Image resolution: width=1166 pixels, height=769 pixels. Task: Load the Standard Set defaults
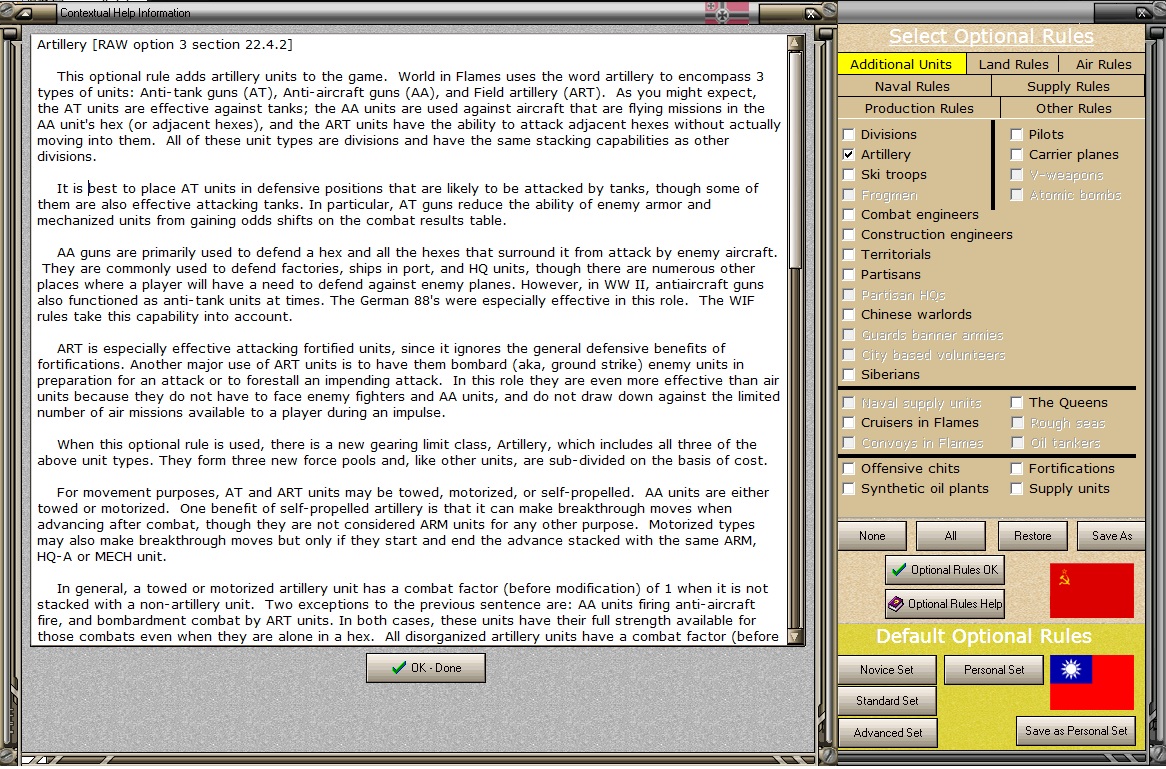tap(886, 701)
